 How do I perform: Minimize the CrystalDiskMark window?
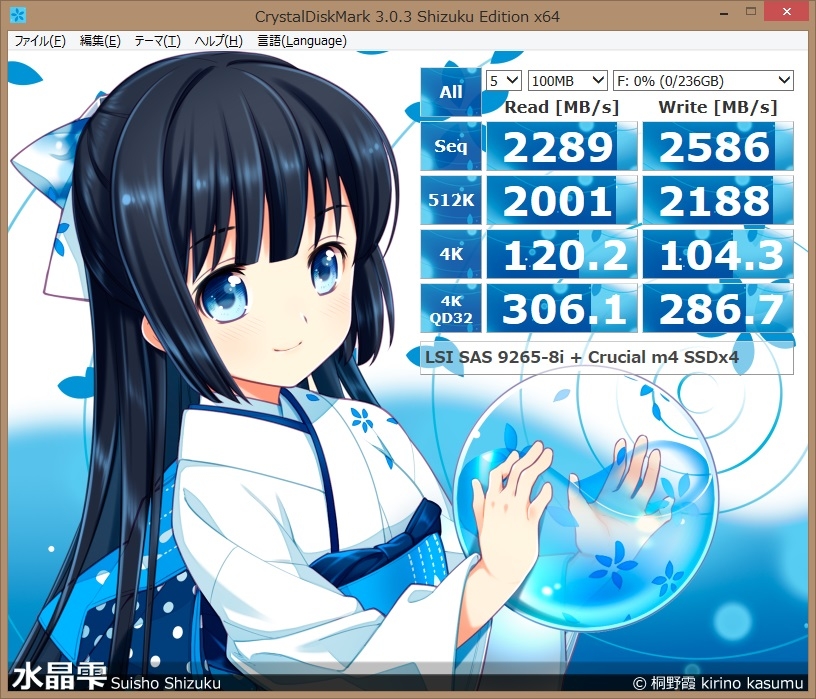(x=724, y=12)
